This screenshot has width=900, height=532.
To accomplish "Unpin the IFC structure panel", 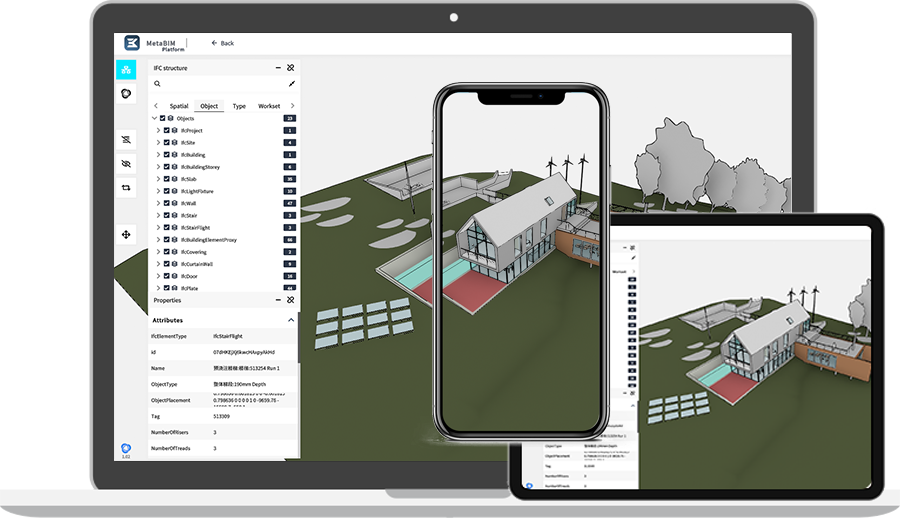I will coord(291,68).
